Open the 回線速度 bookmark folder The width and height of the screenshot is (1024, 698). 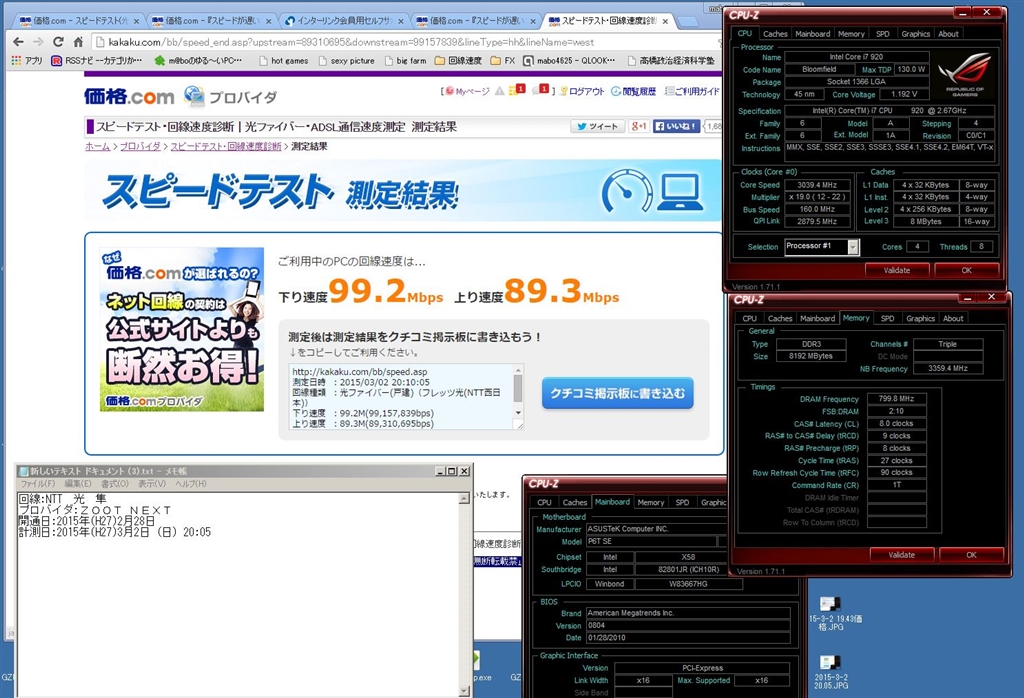tap(458, 61)
